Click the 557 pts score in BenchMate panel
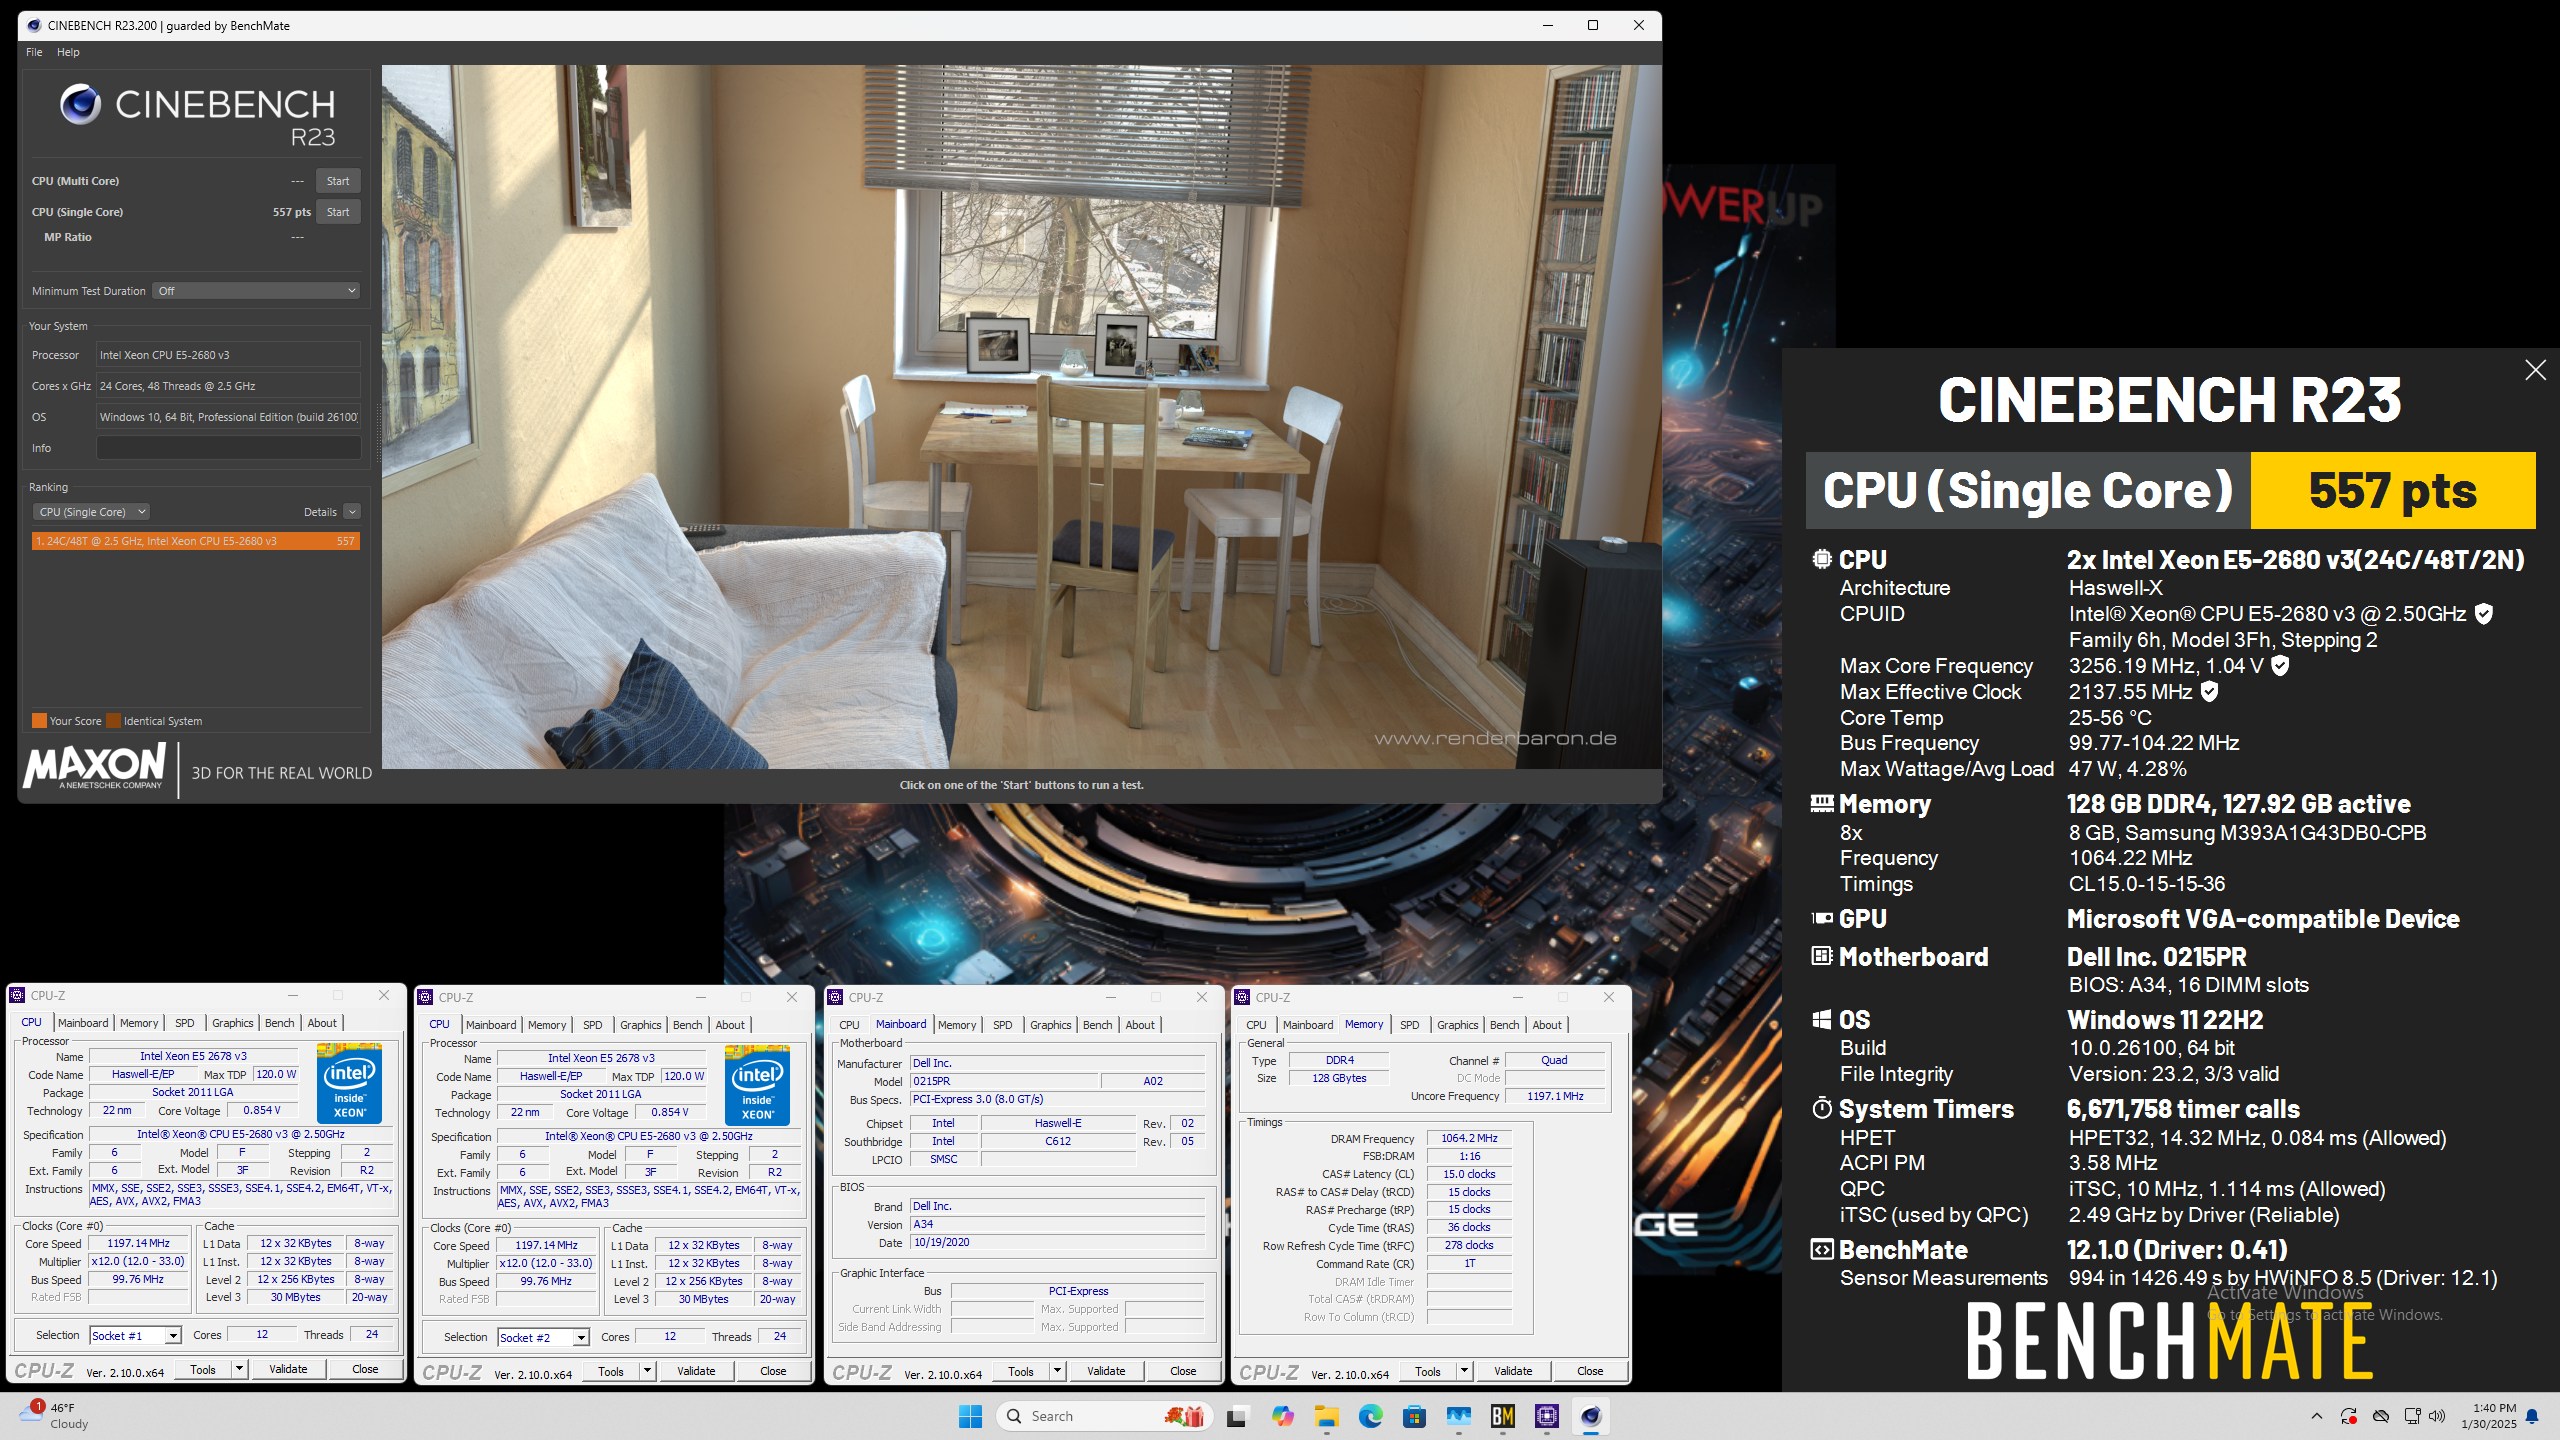This screenshot has height=1440, width=2560. click(x=2393, y=490)
